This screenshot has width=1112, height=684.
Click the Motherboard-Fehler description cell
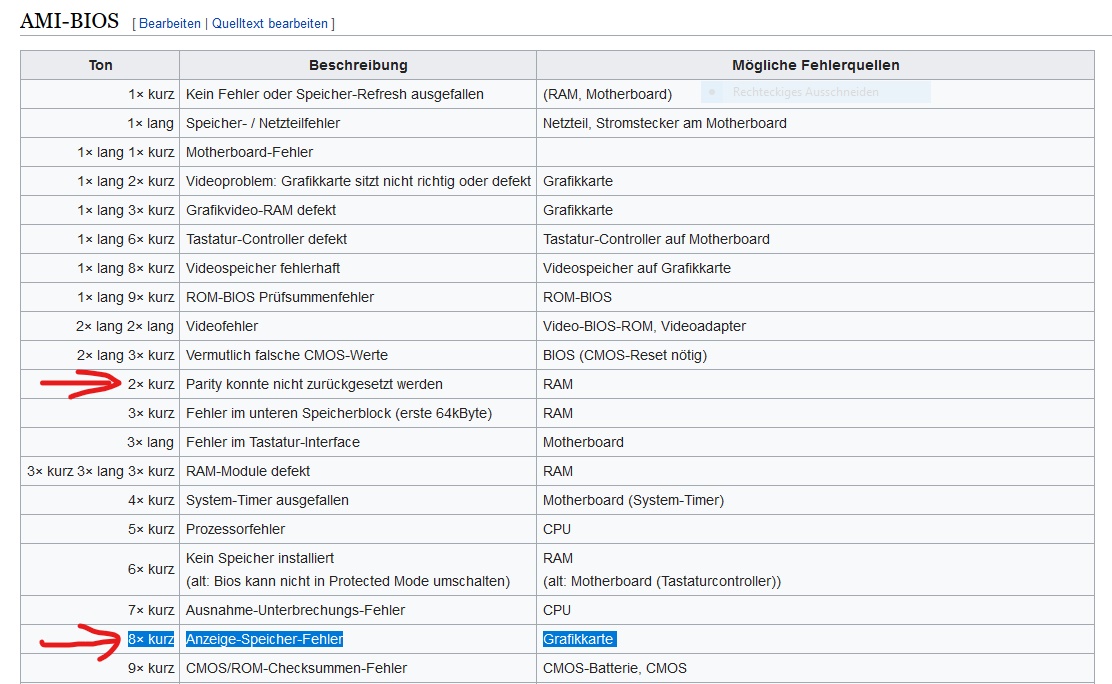click(249, 152)
